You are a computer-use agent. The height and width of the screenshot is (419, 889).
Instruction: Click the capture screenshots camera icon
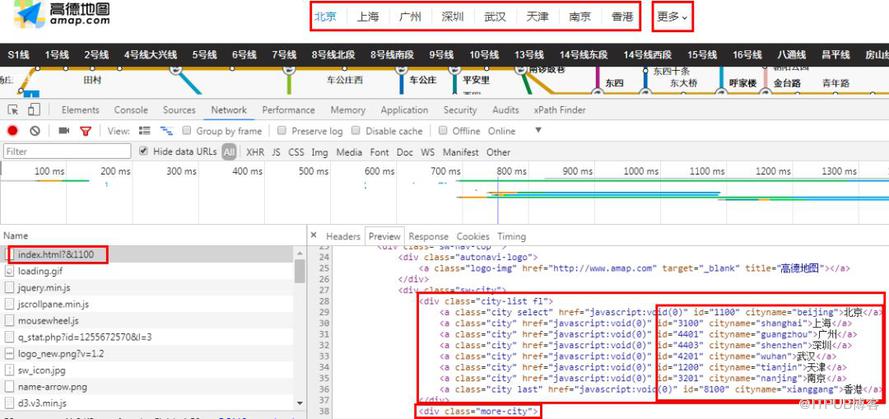pyautogui.click(x=64, y=131)
